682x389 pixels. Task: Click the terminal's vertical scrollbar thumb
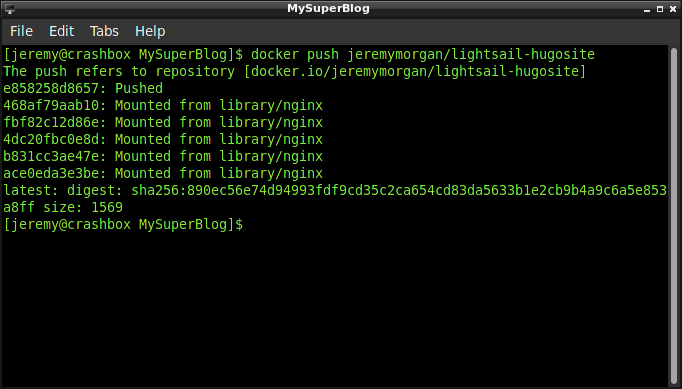(x=674, y=215)
